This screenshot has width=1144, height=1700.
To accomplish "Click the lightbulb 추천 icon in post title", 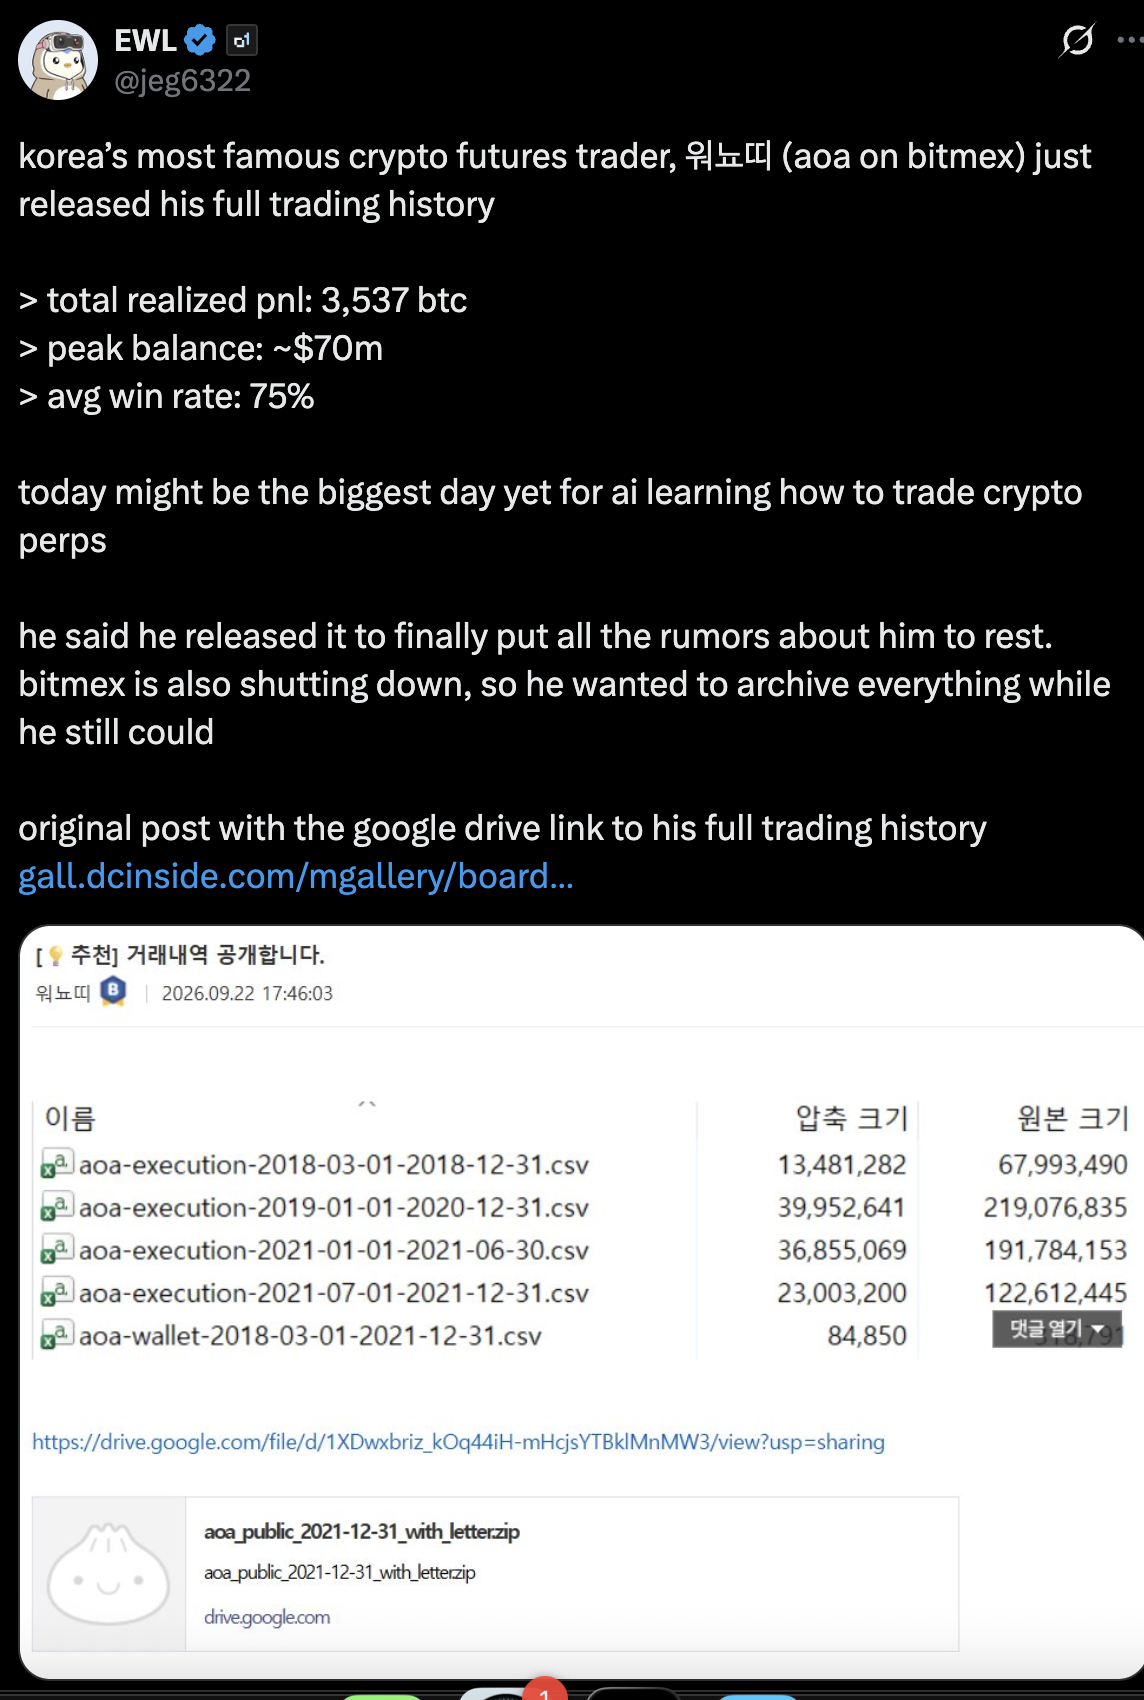I will point(56,956).
